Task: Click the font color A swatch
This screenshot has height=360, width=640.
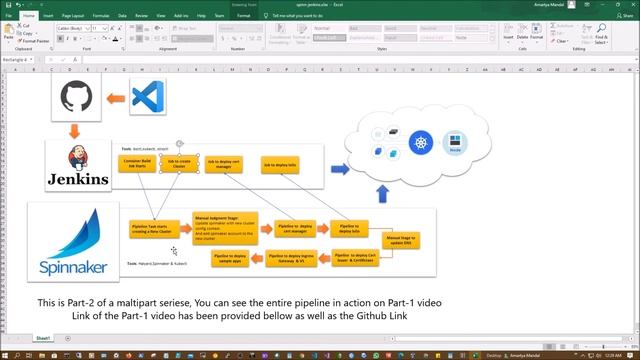Action: pos(116,39)
